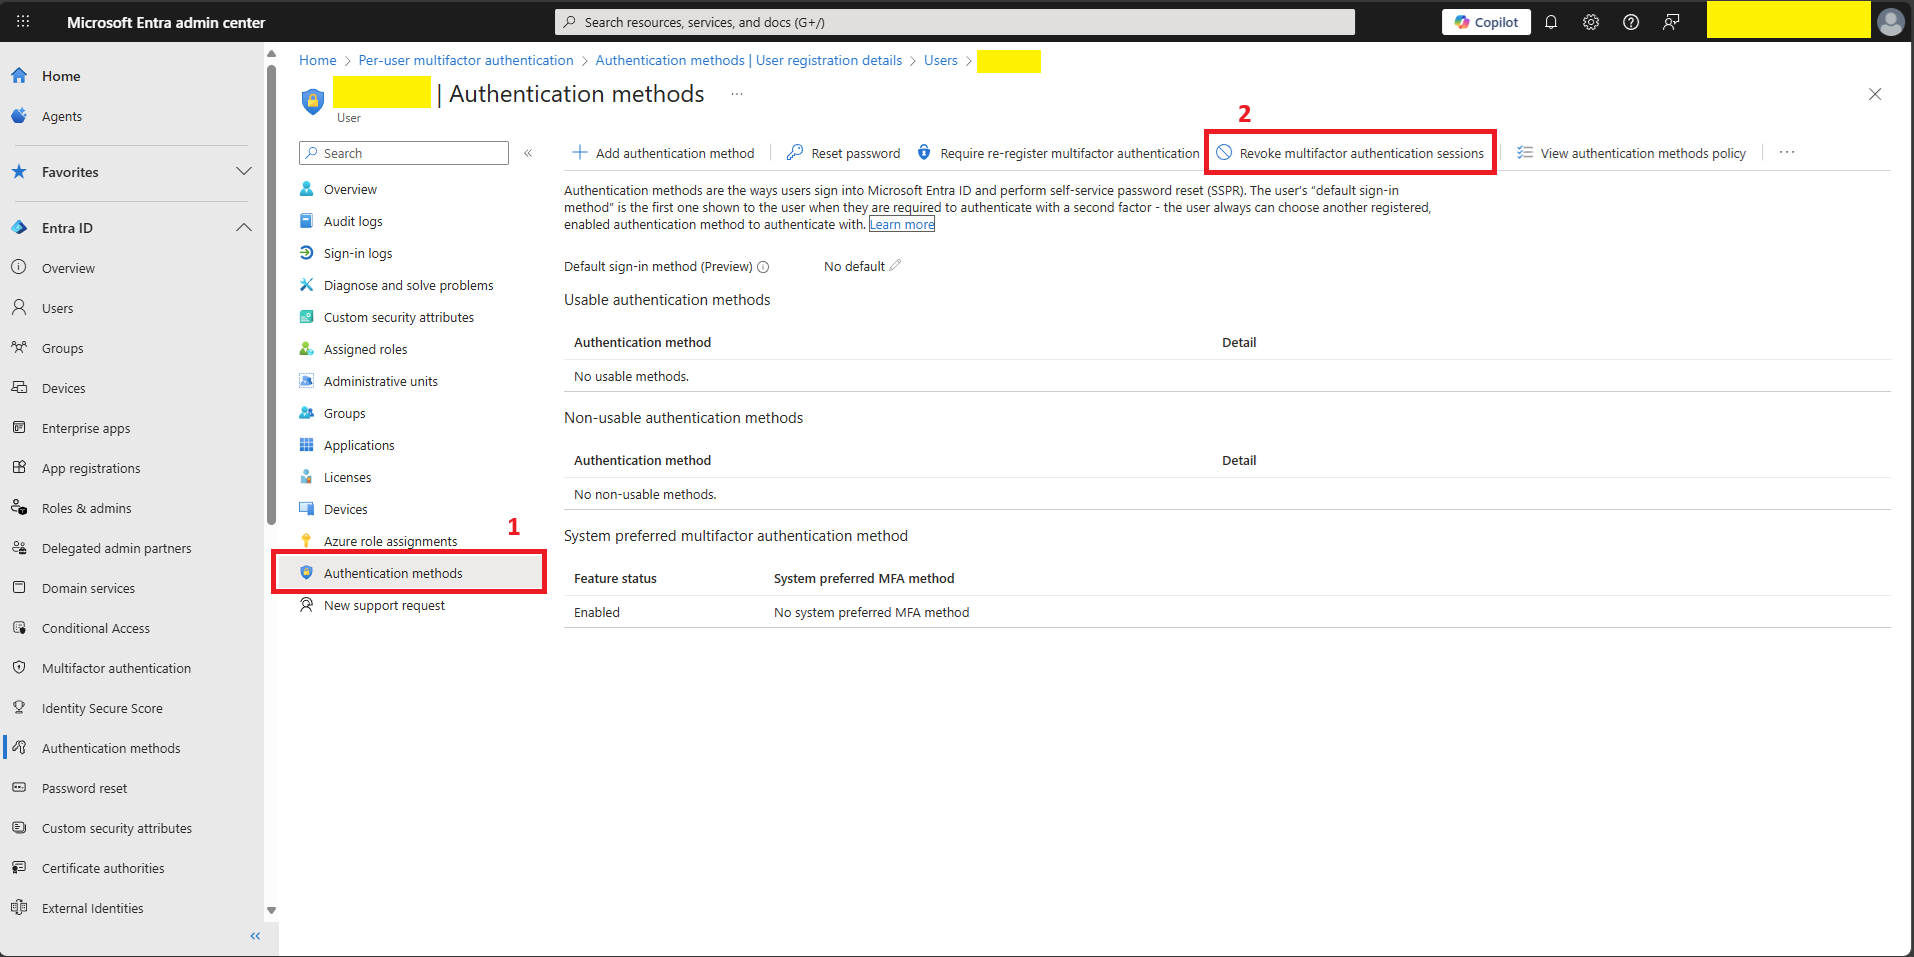Click the Delegated admin partners icon
1914x957 pixels.
coord(19,548)
